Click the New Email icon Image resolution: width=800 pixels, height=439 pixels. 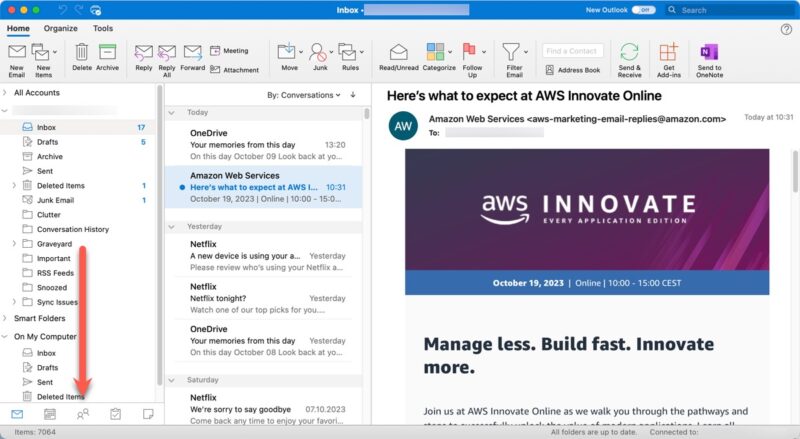tap(17, 55)
